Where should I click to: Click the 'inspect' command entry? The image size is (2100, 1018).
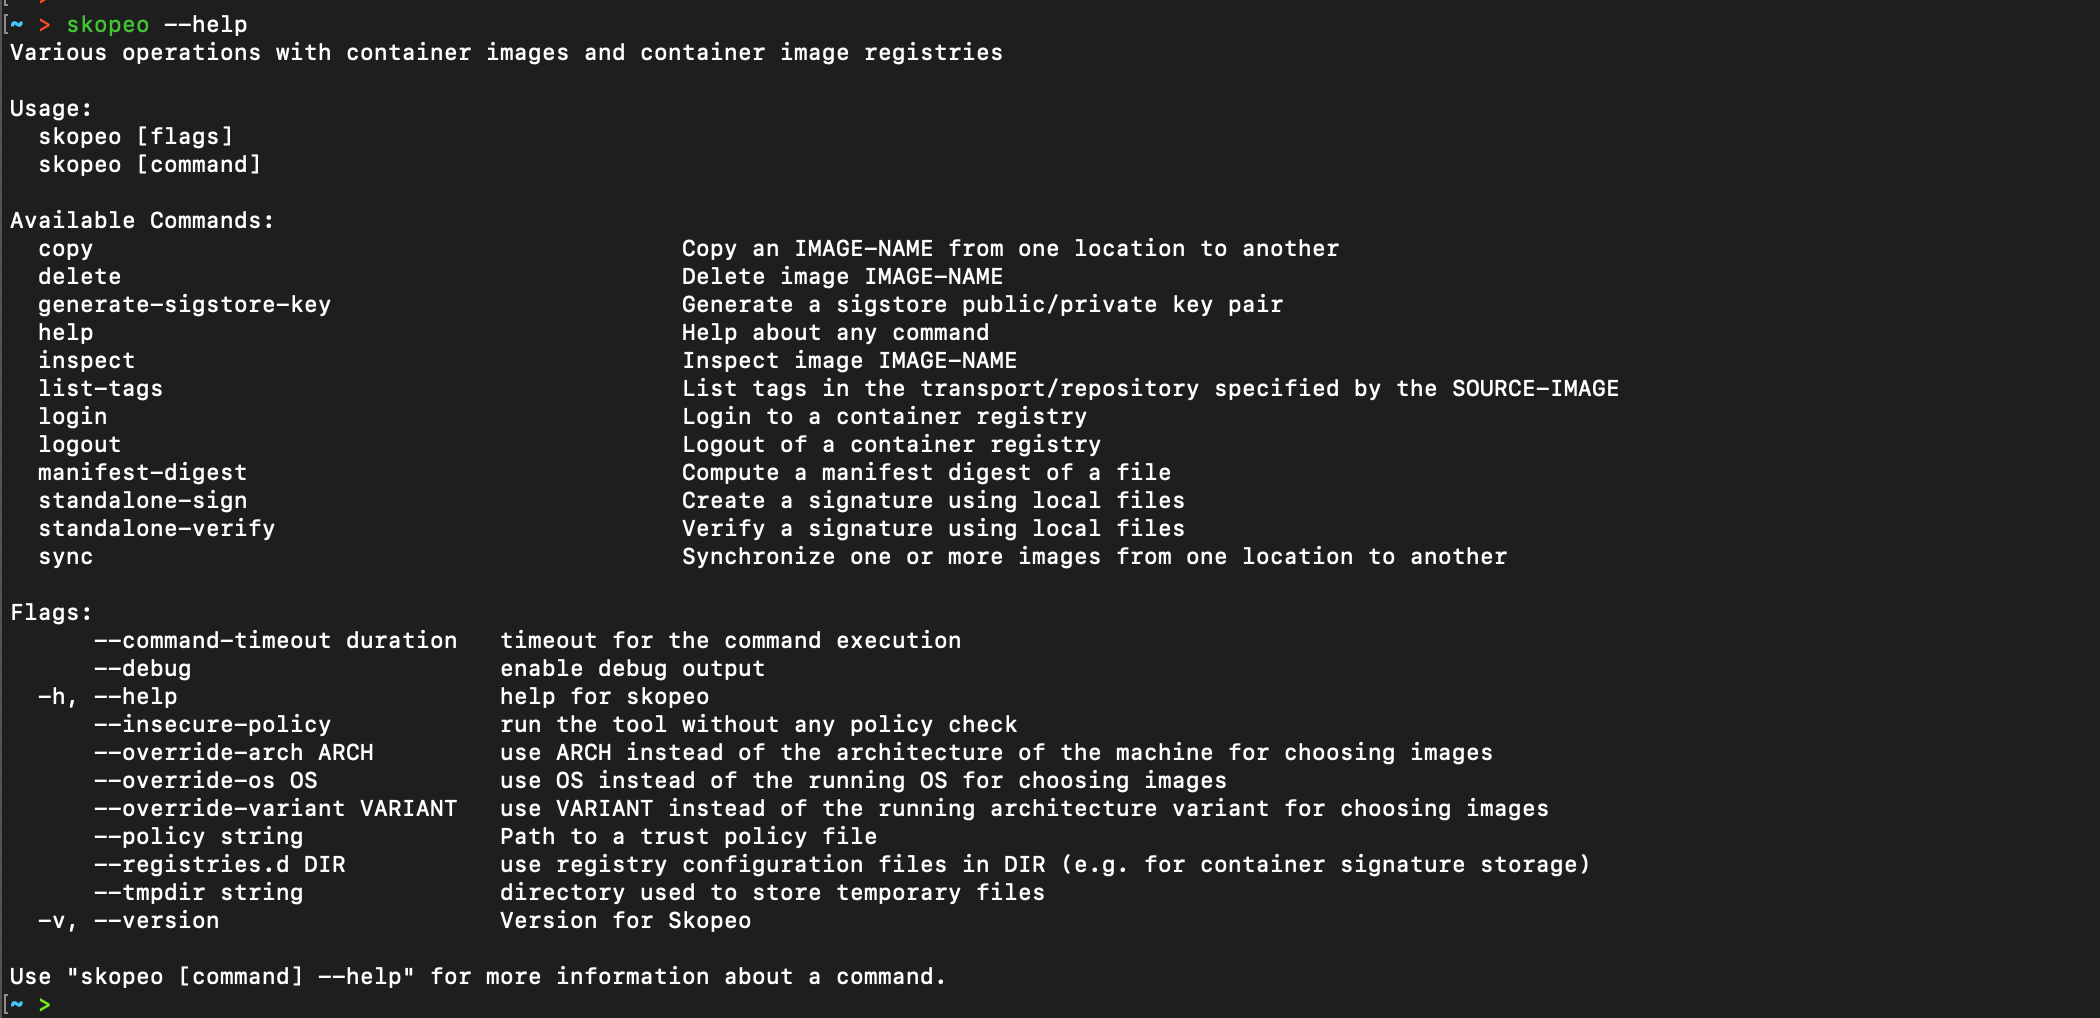[x=86, y=361]
